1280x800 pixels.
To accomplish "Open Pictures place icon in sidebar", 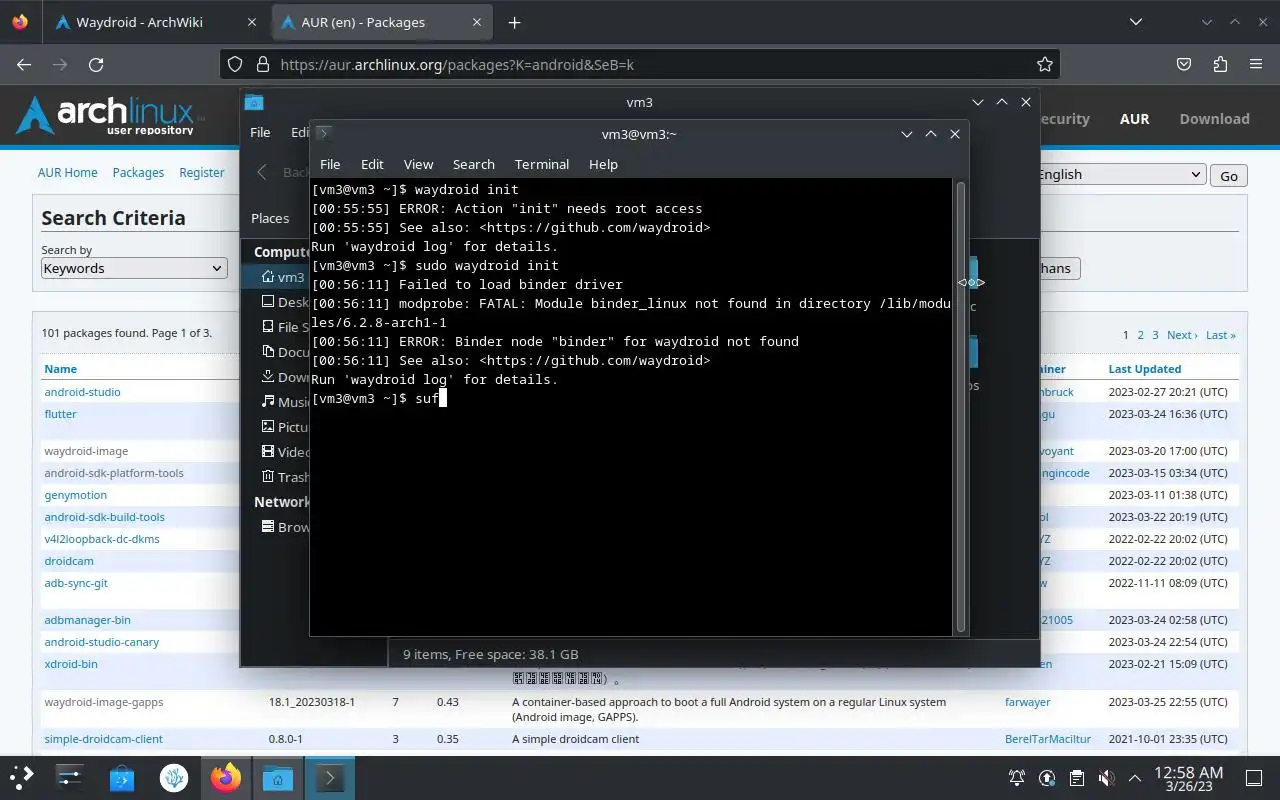I will coord(268,427).
